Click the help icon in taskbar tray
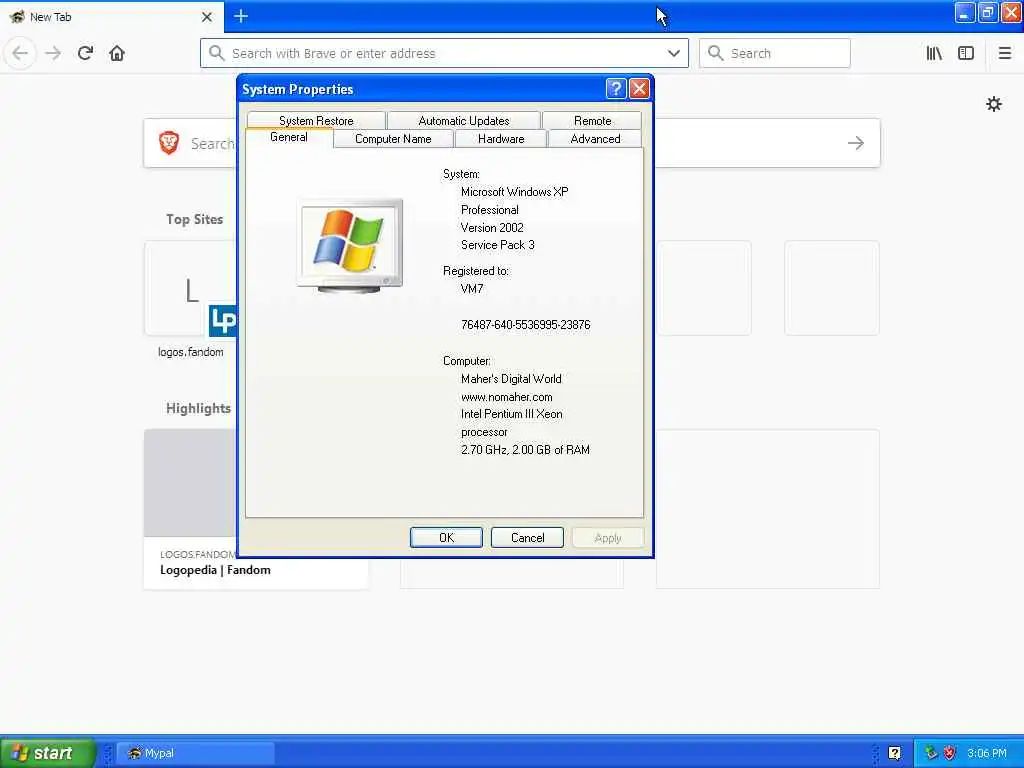 pos(895,753)
